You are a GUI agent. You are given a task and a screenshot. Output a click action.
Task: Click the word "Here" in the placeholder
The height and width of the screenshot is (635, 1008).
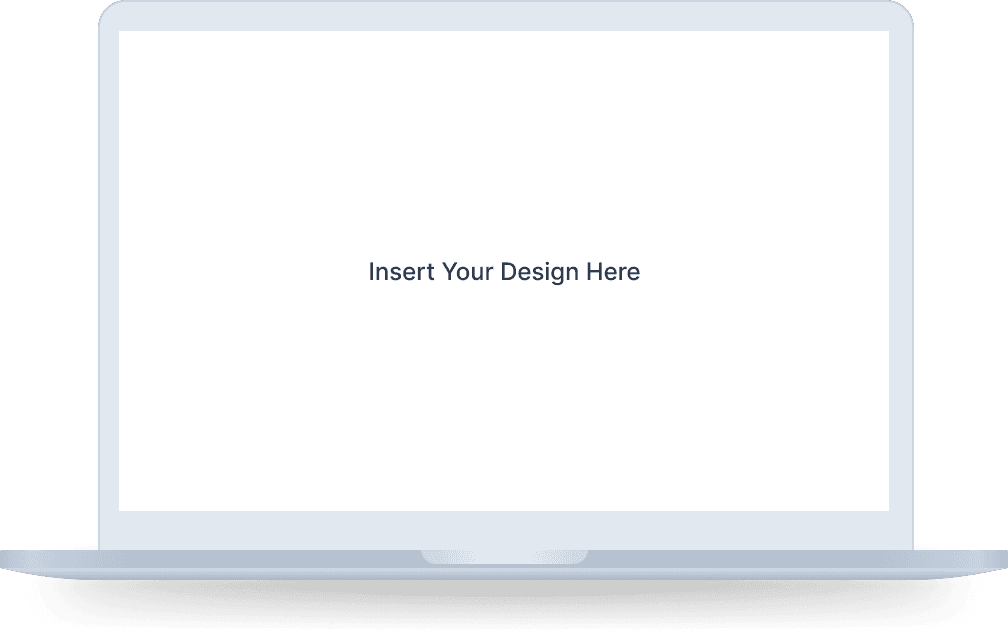[x=613, y=272]
